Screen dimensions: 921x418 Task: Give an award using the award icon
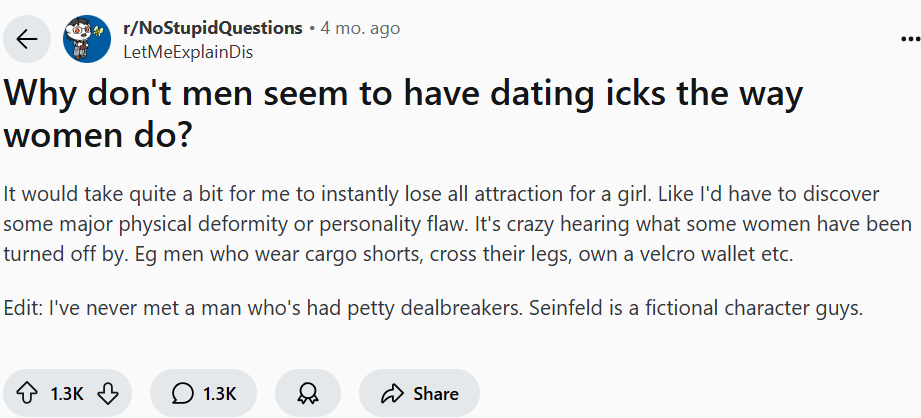click(x=306, y=393)
